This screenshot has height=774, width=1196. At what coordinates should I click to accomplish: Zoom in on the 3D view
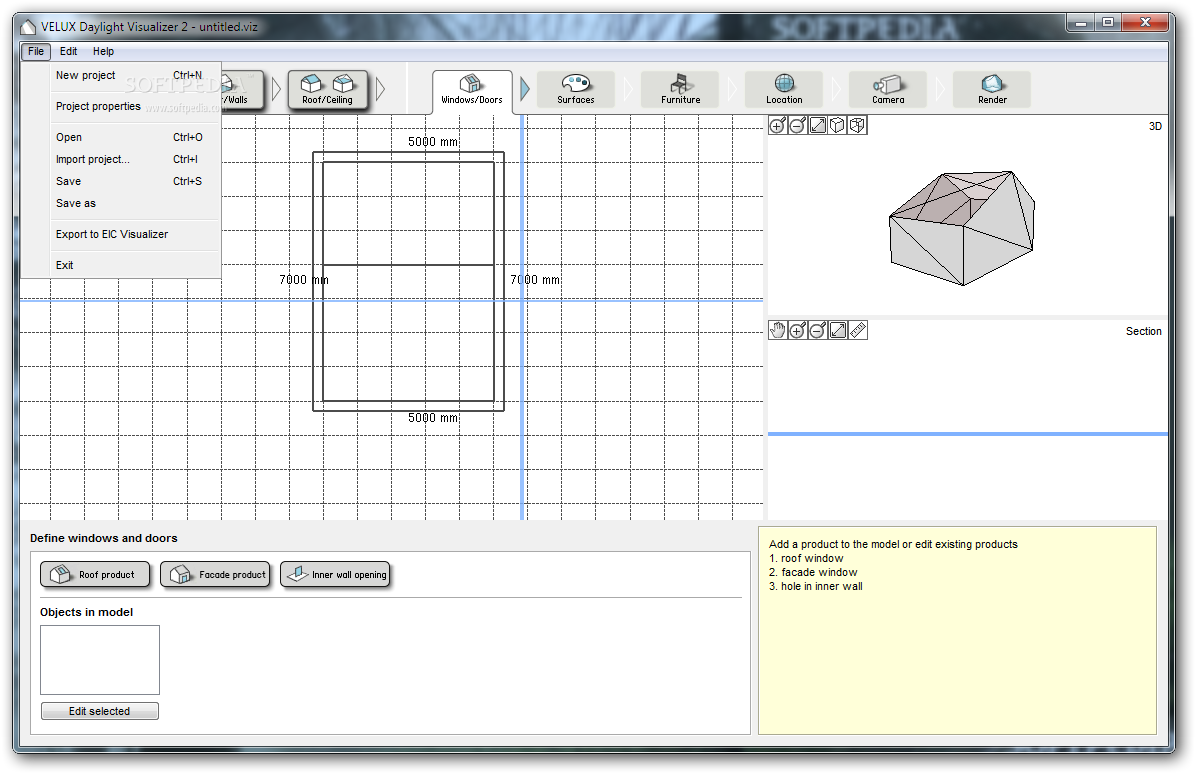(x=777, y=126)
